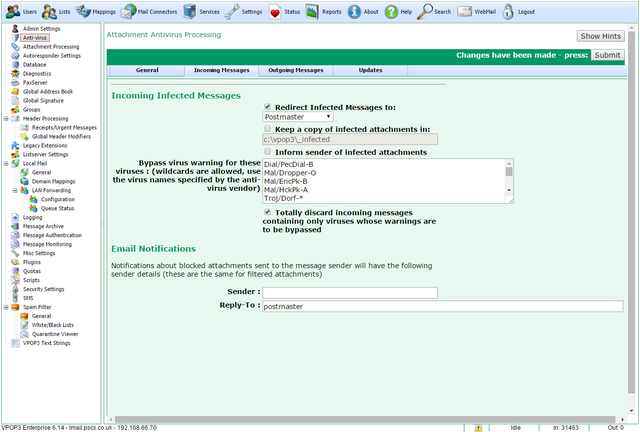This screenshot has height=432, width=640.
Task: Click the Logout padlock icon
Action: [x=508, y=11]
